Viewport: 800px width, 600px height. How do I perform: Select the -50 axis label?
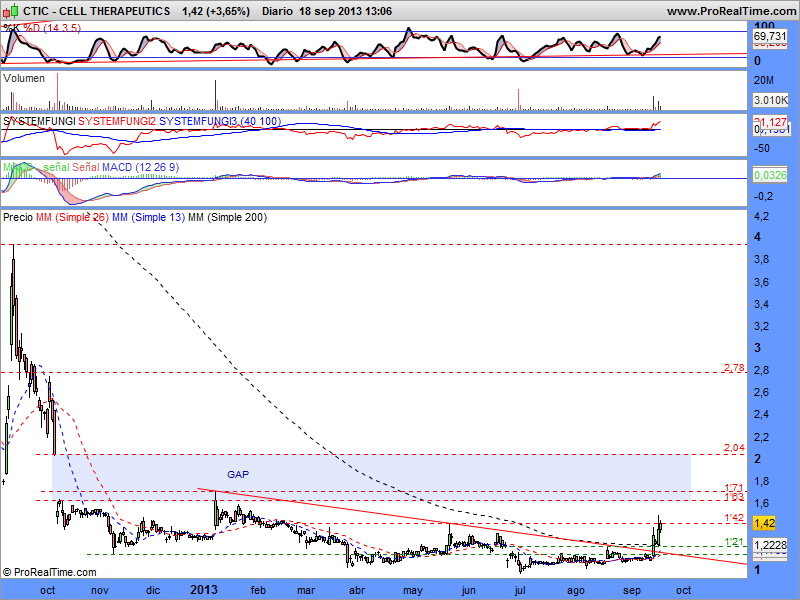click(x=762, y=148)
